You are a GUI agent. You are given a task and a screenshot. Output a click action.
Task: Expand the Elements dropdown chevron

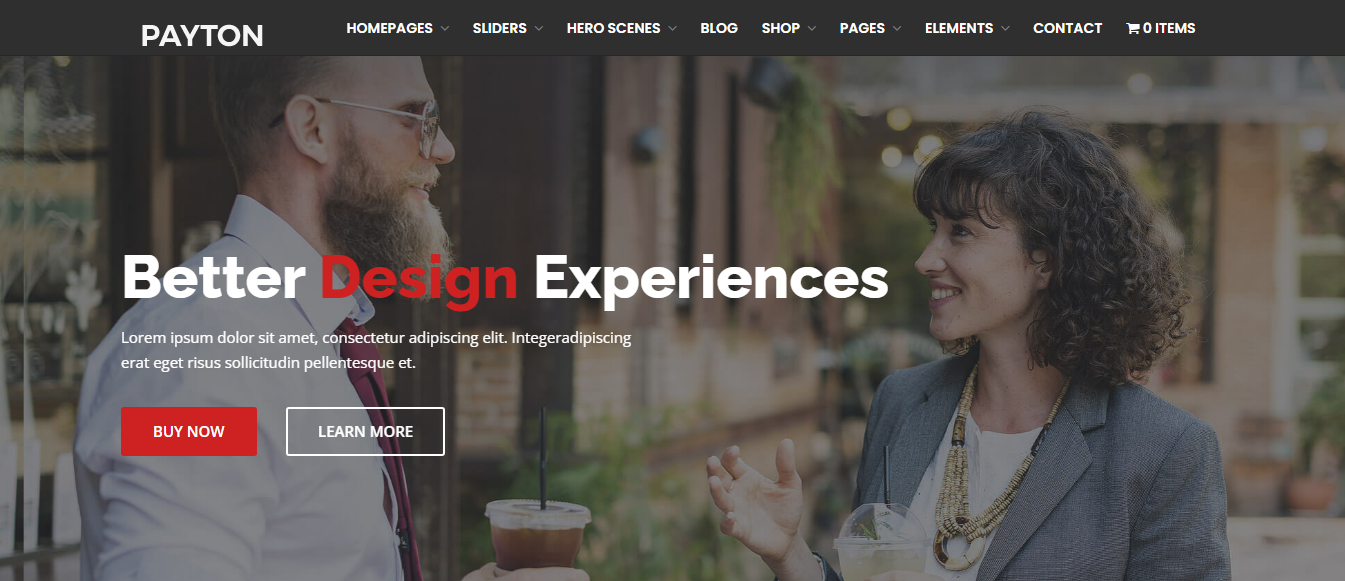[1005, 29]
